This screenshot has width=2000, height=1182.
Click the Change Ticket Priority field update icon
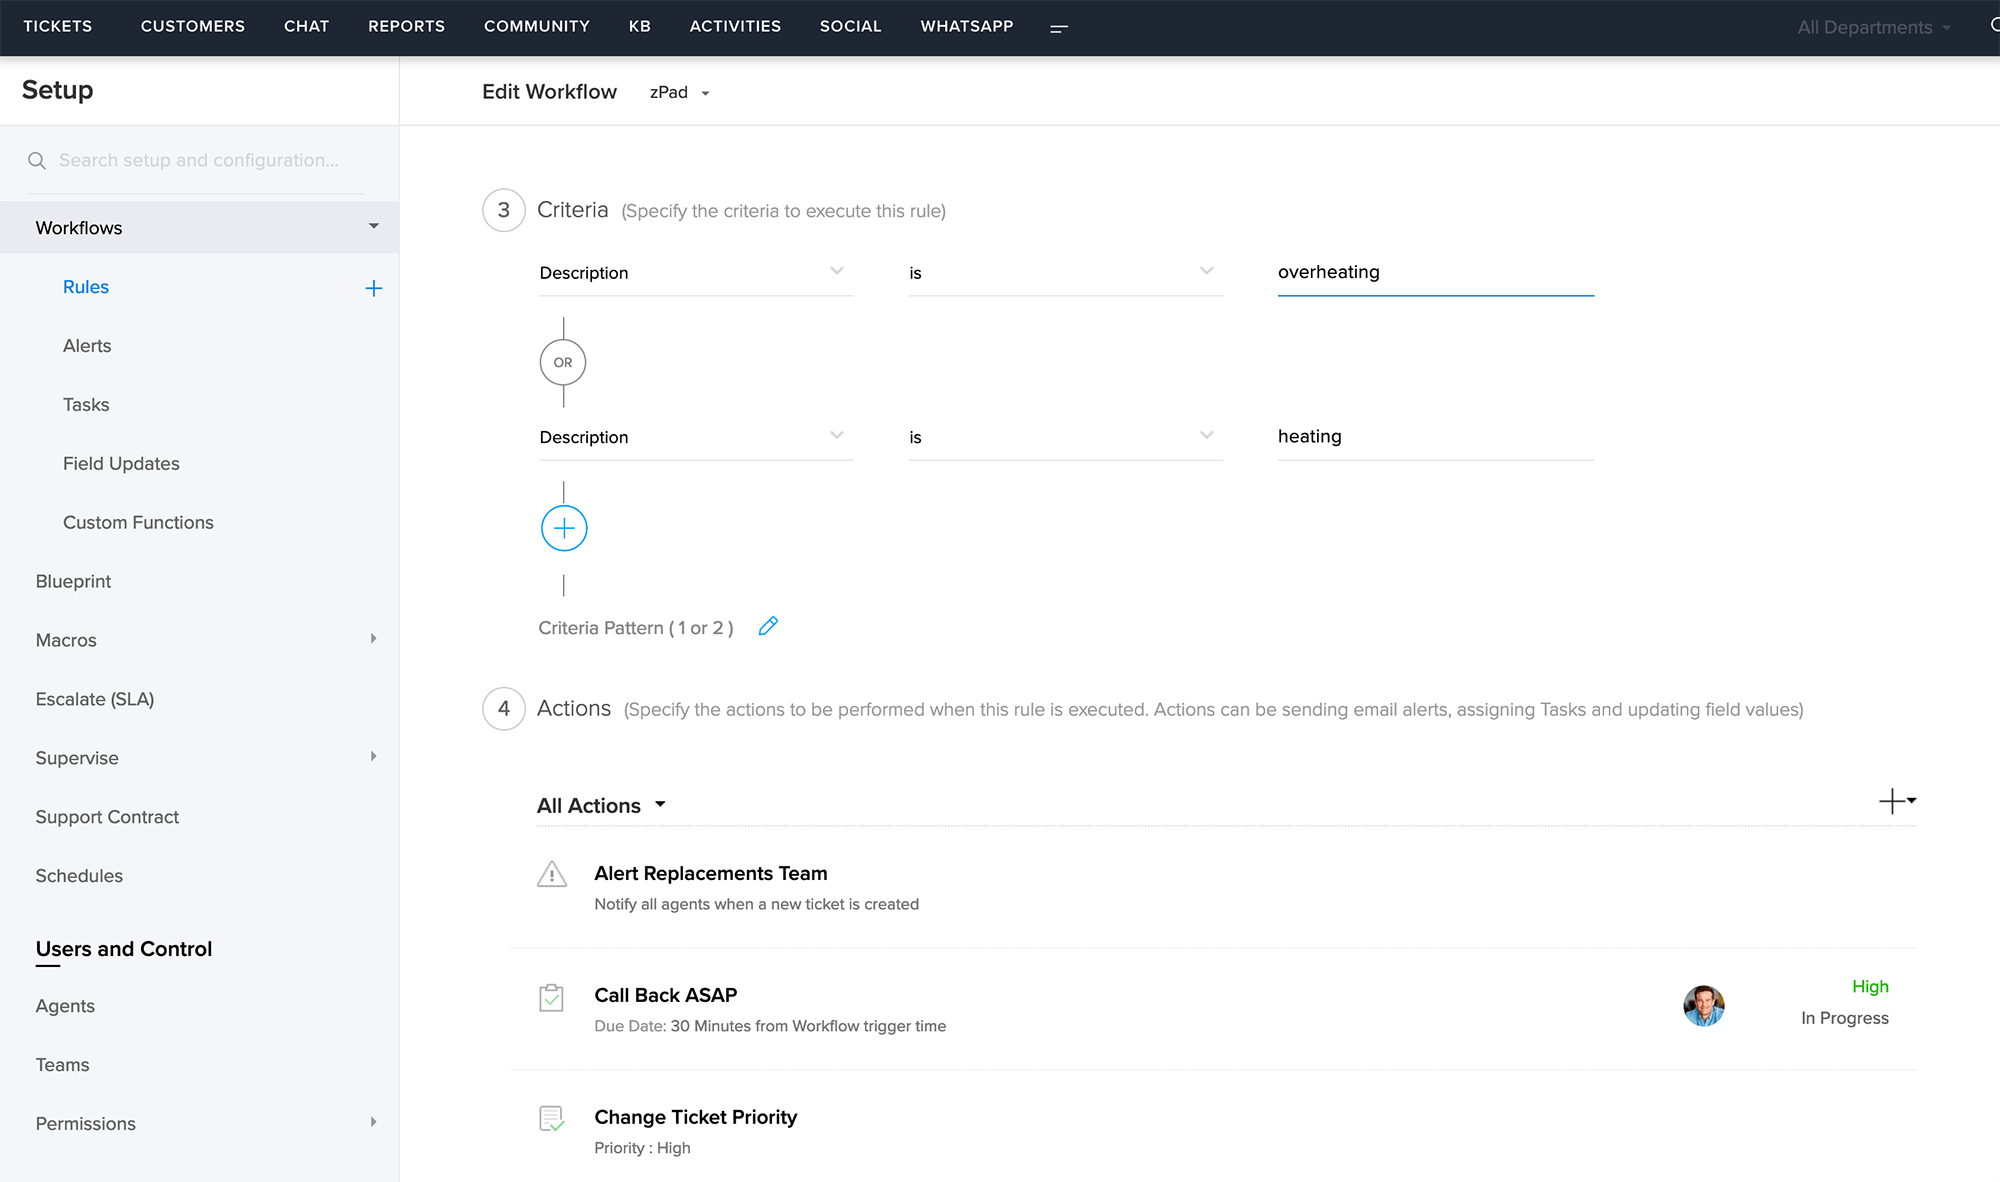552,1118
